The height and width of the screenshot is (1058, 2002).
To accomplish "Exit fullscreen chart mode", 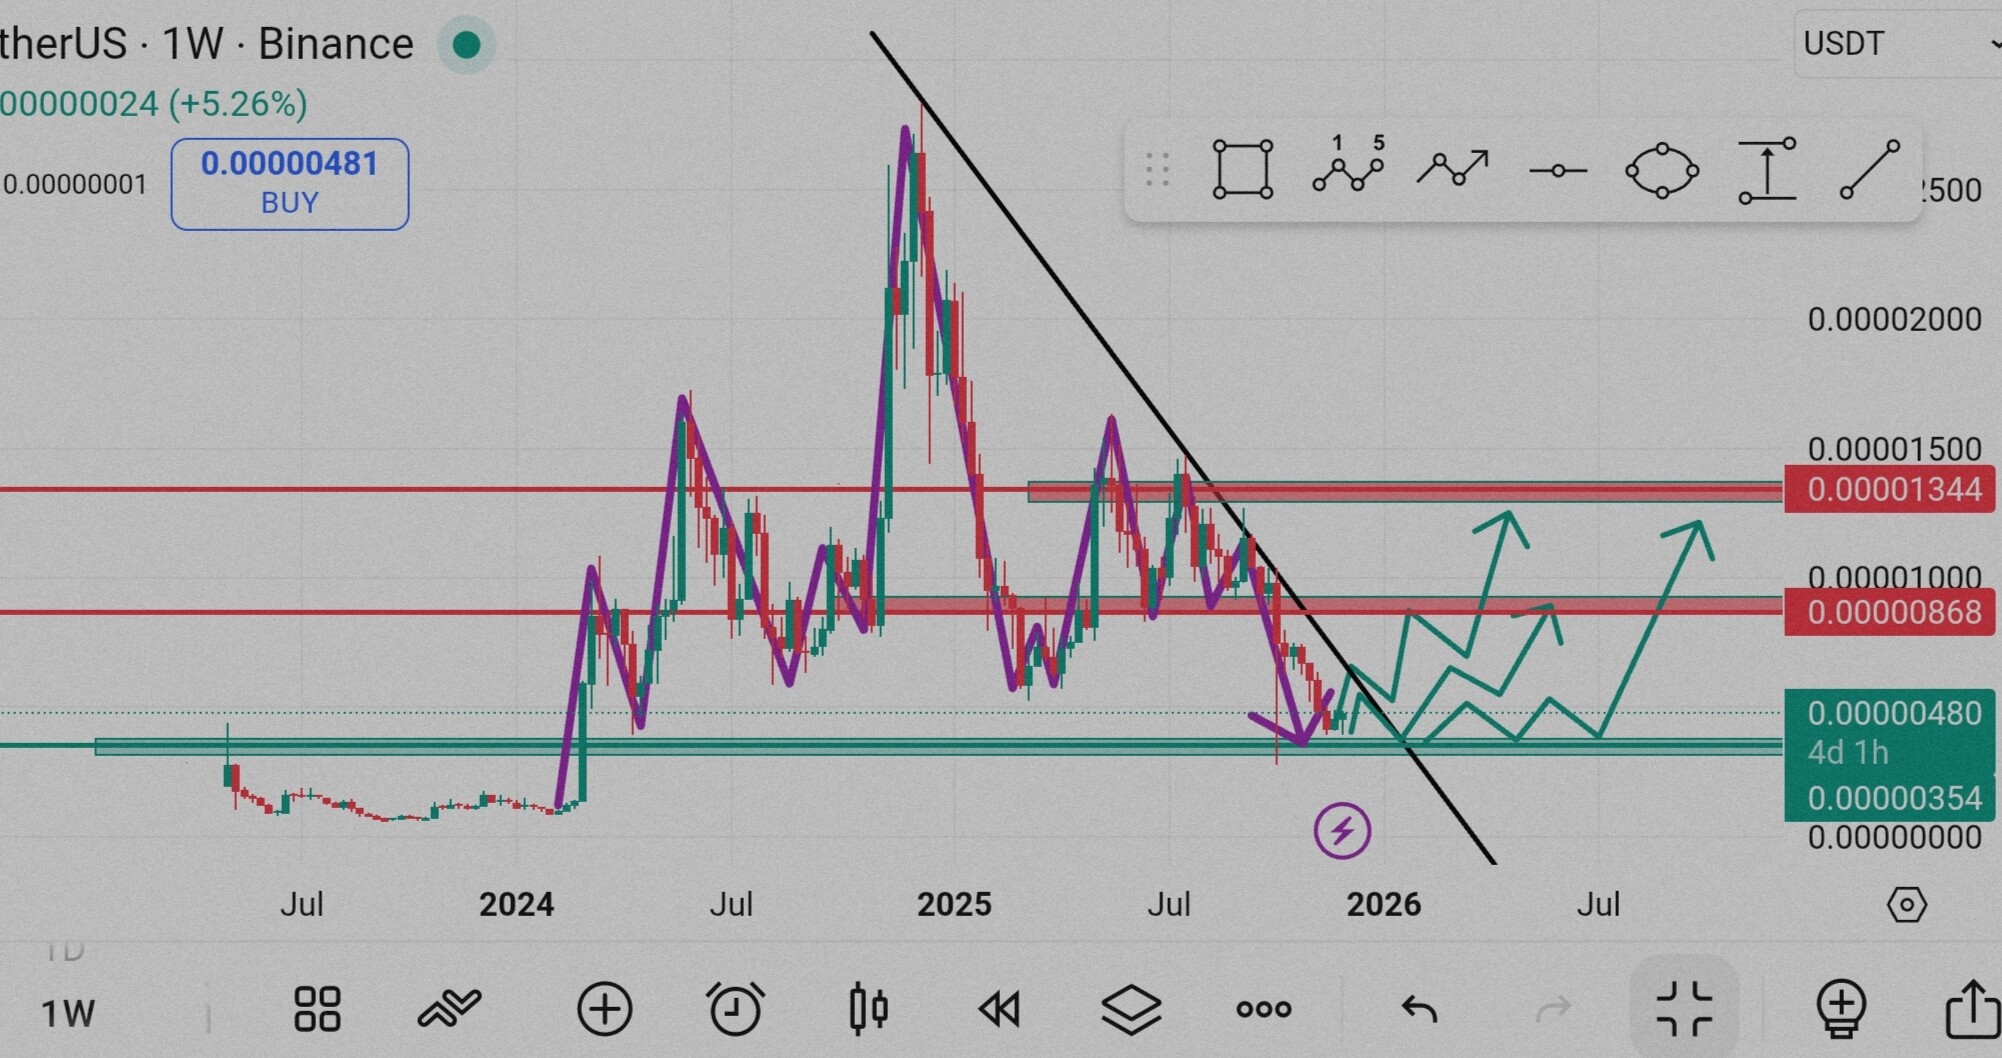I will pos(1684,1009).
